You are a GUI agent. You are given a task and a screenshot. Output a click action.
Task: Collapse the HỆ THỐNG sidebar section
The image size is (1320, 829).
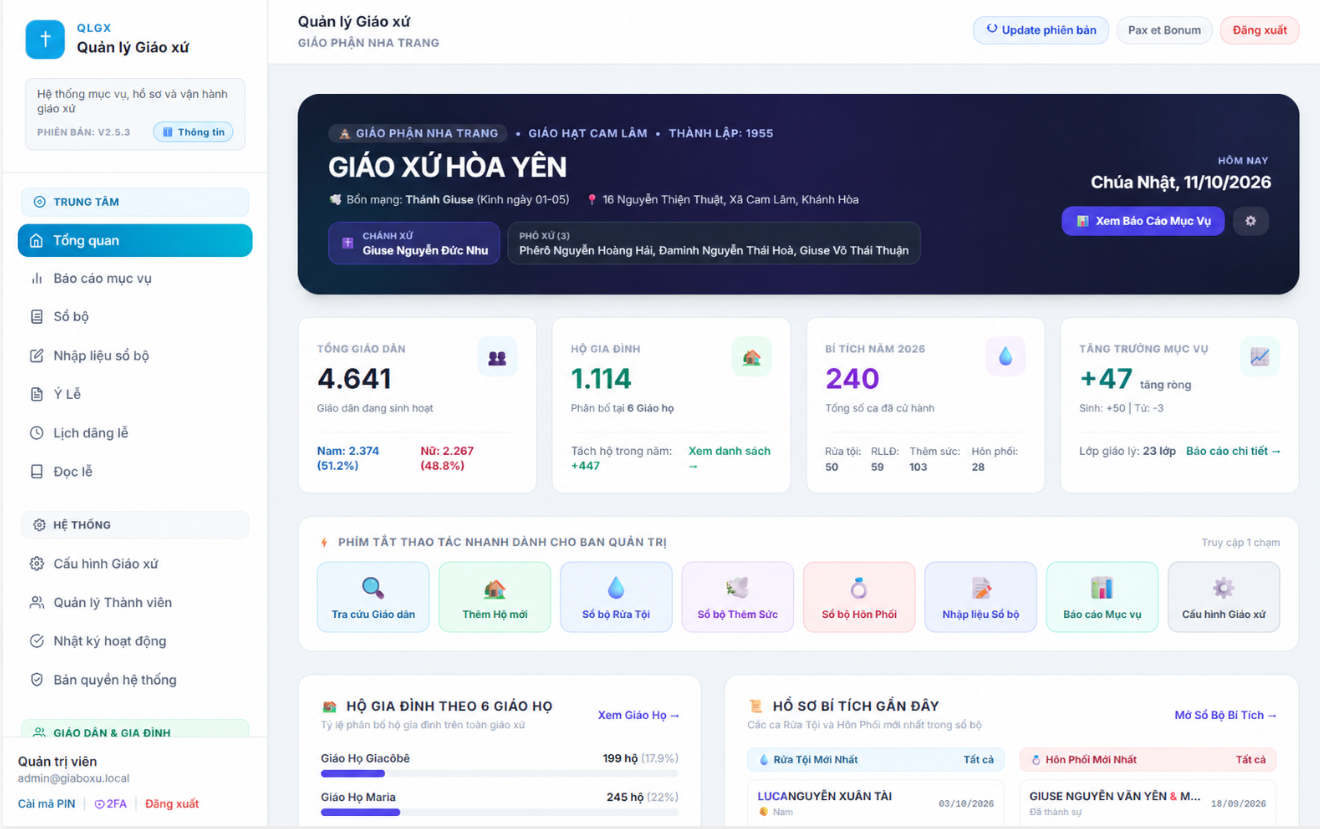135,525
